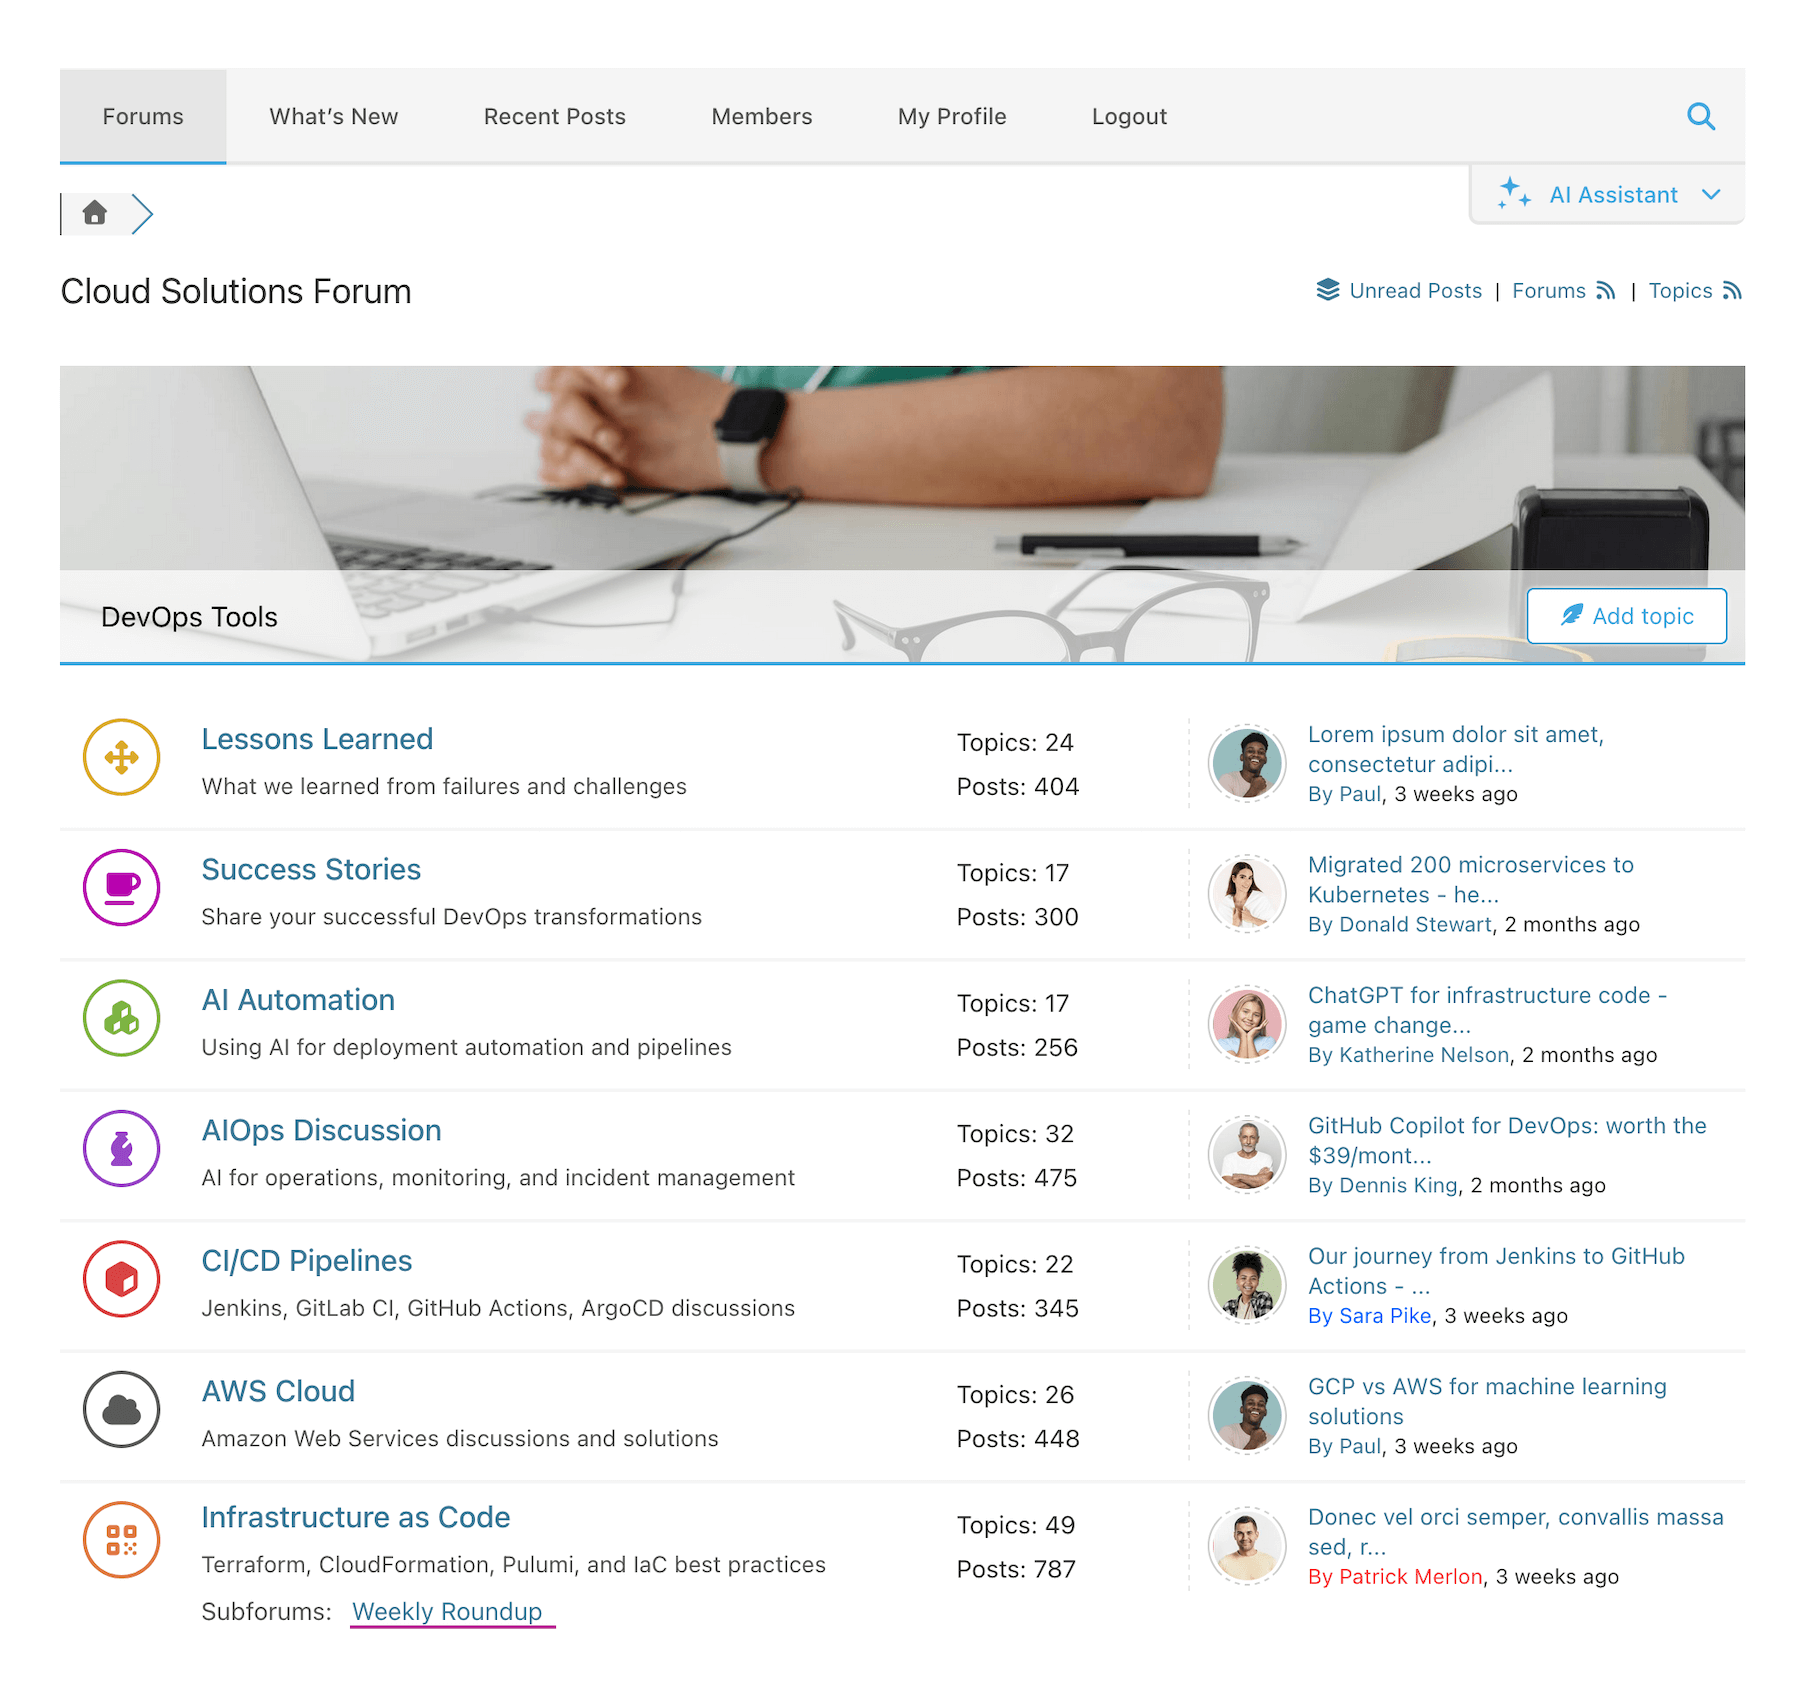Expand the AI Assistant dropdown chevron

(1711, 195)
